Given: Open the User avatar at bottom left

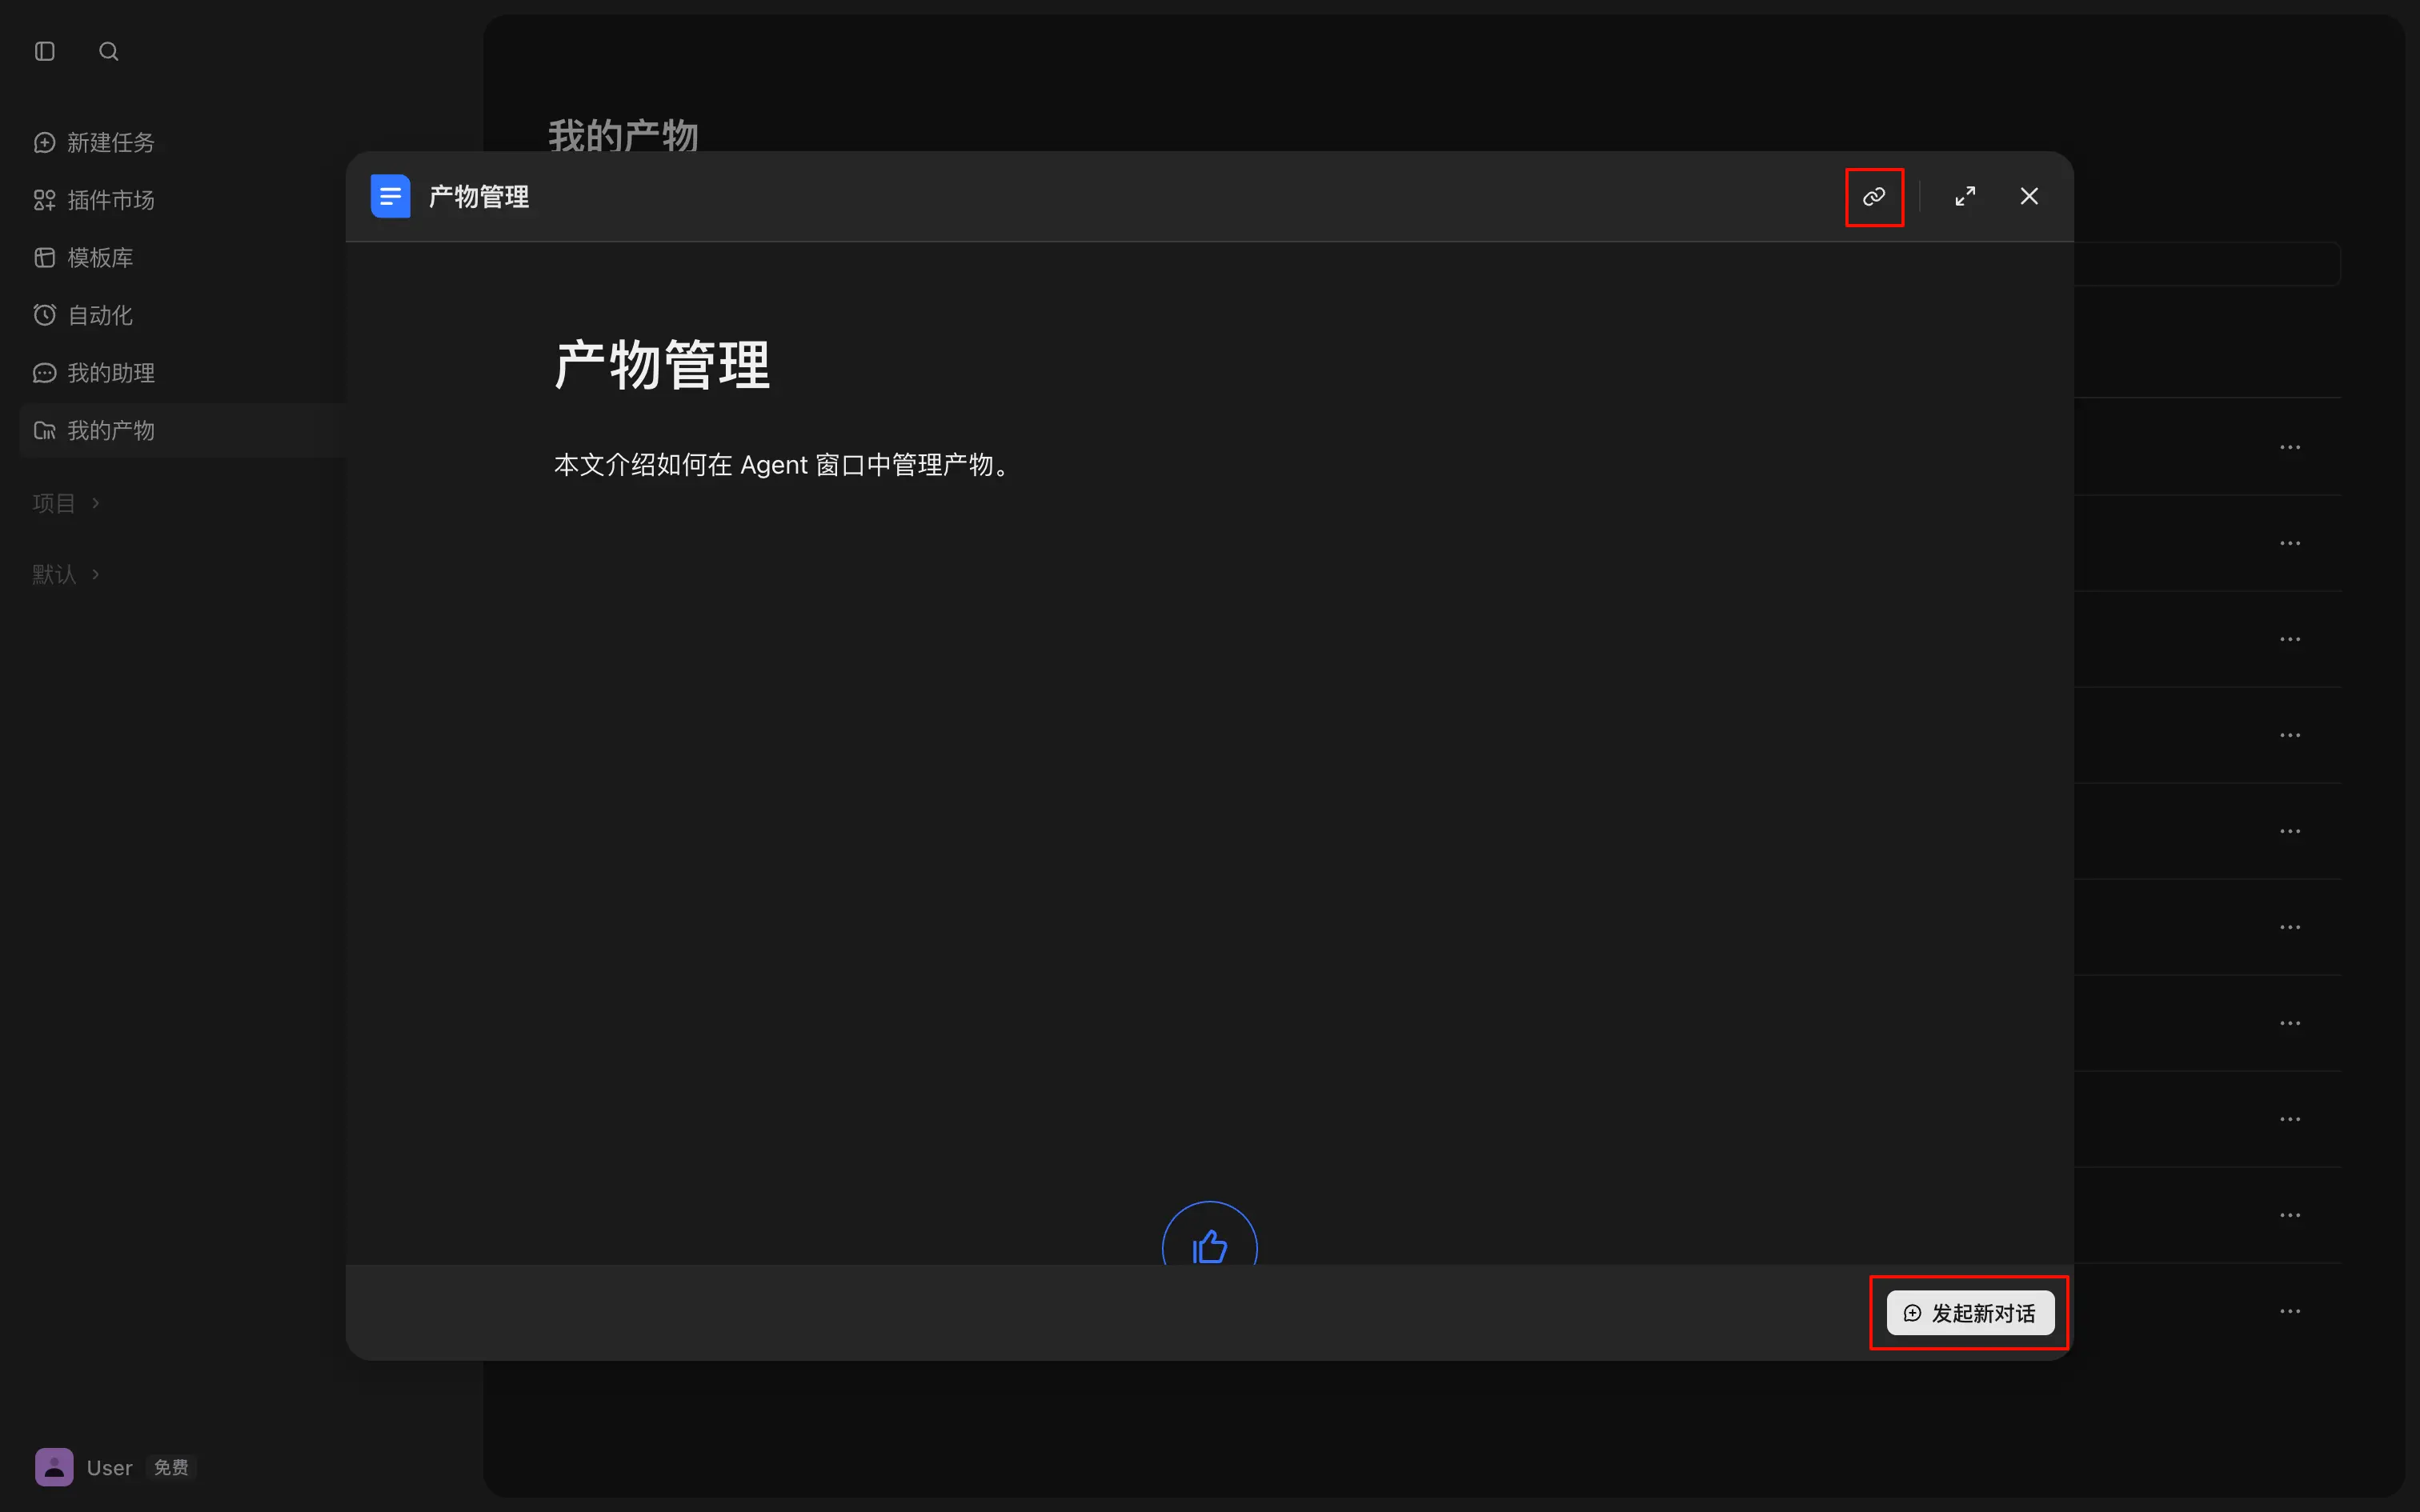Looking at the screenshot, I should (54, 1467).
